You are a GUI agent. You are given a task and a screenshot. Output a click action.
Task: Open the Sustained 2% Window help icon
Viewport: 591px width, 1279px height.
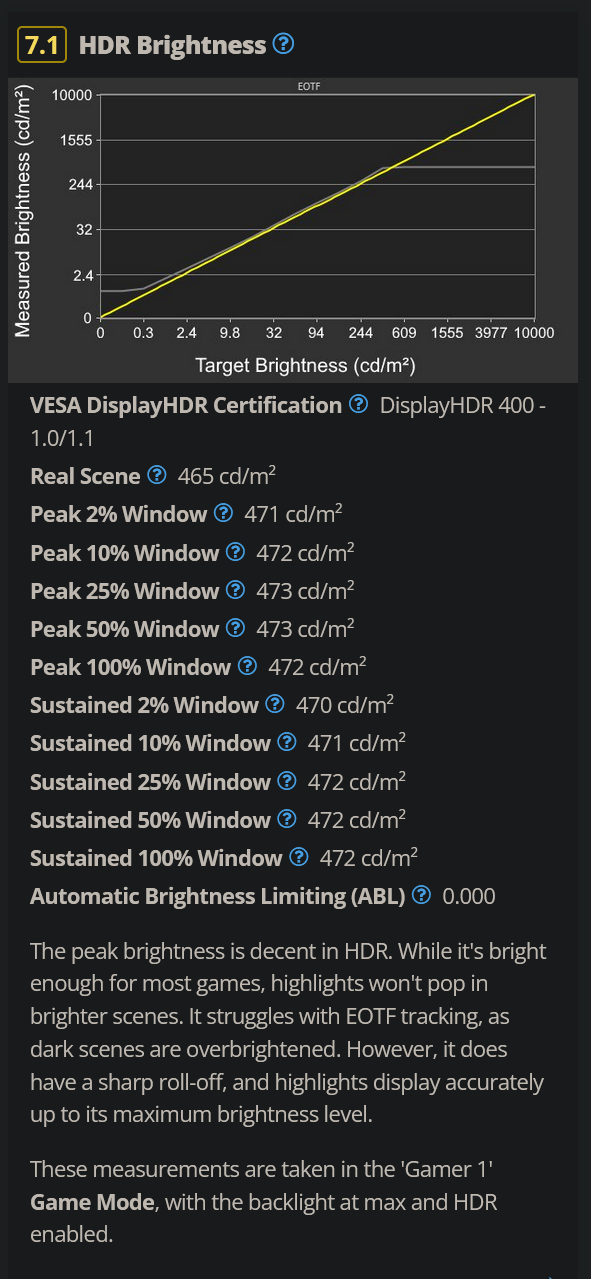(275, 705)
